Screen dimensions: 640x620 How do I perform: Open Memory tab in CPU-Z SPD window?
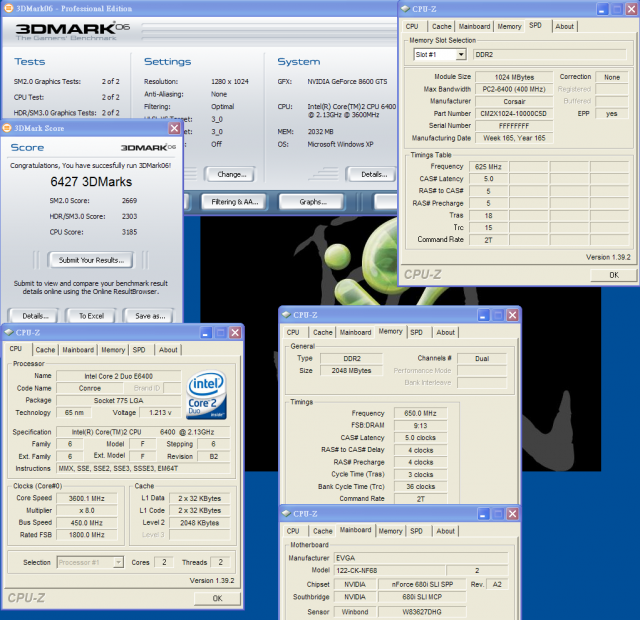point(509,27)
